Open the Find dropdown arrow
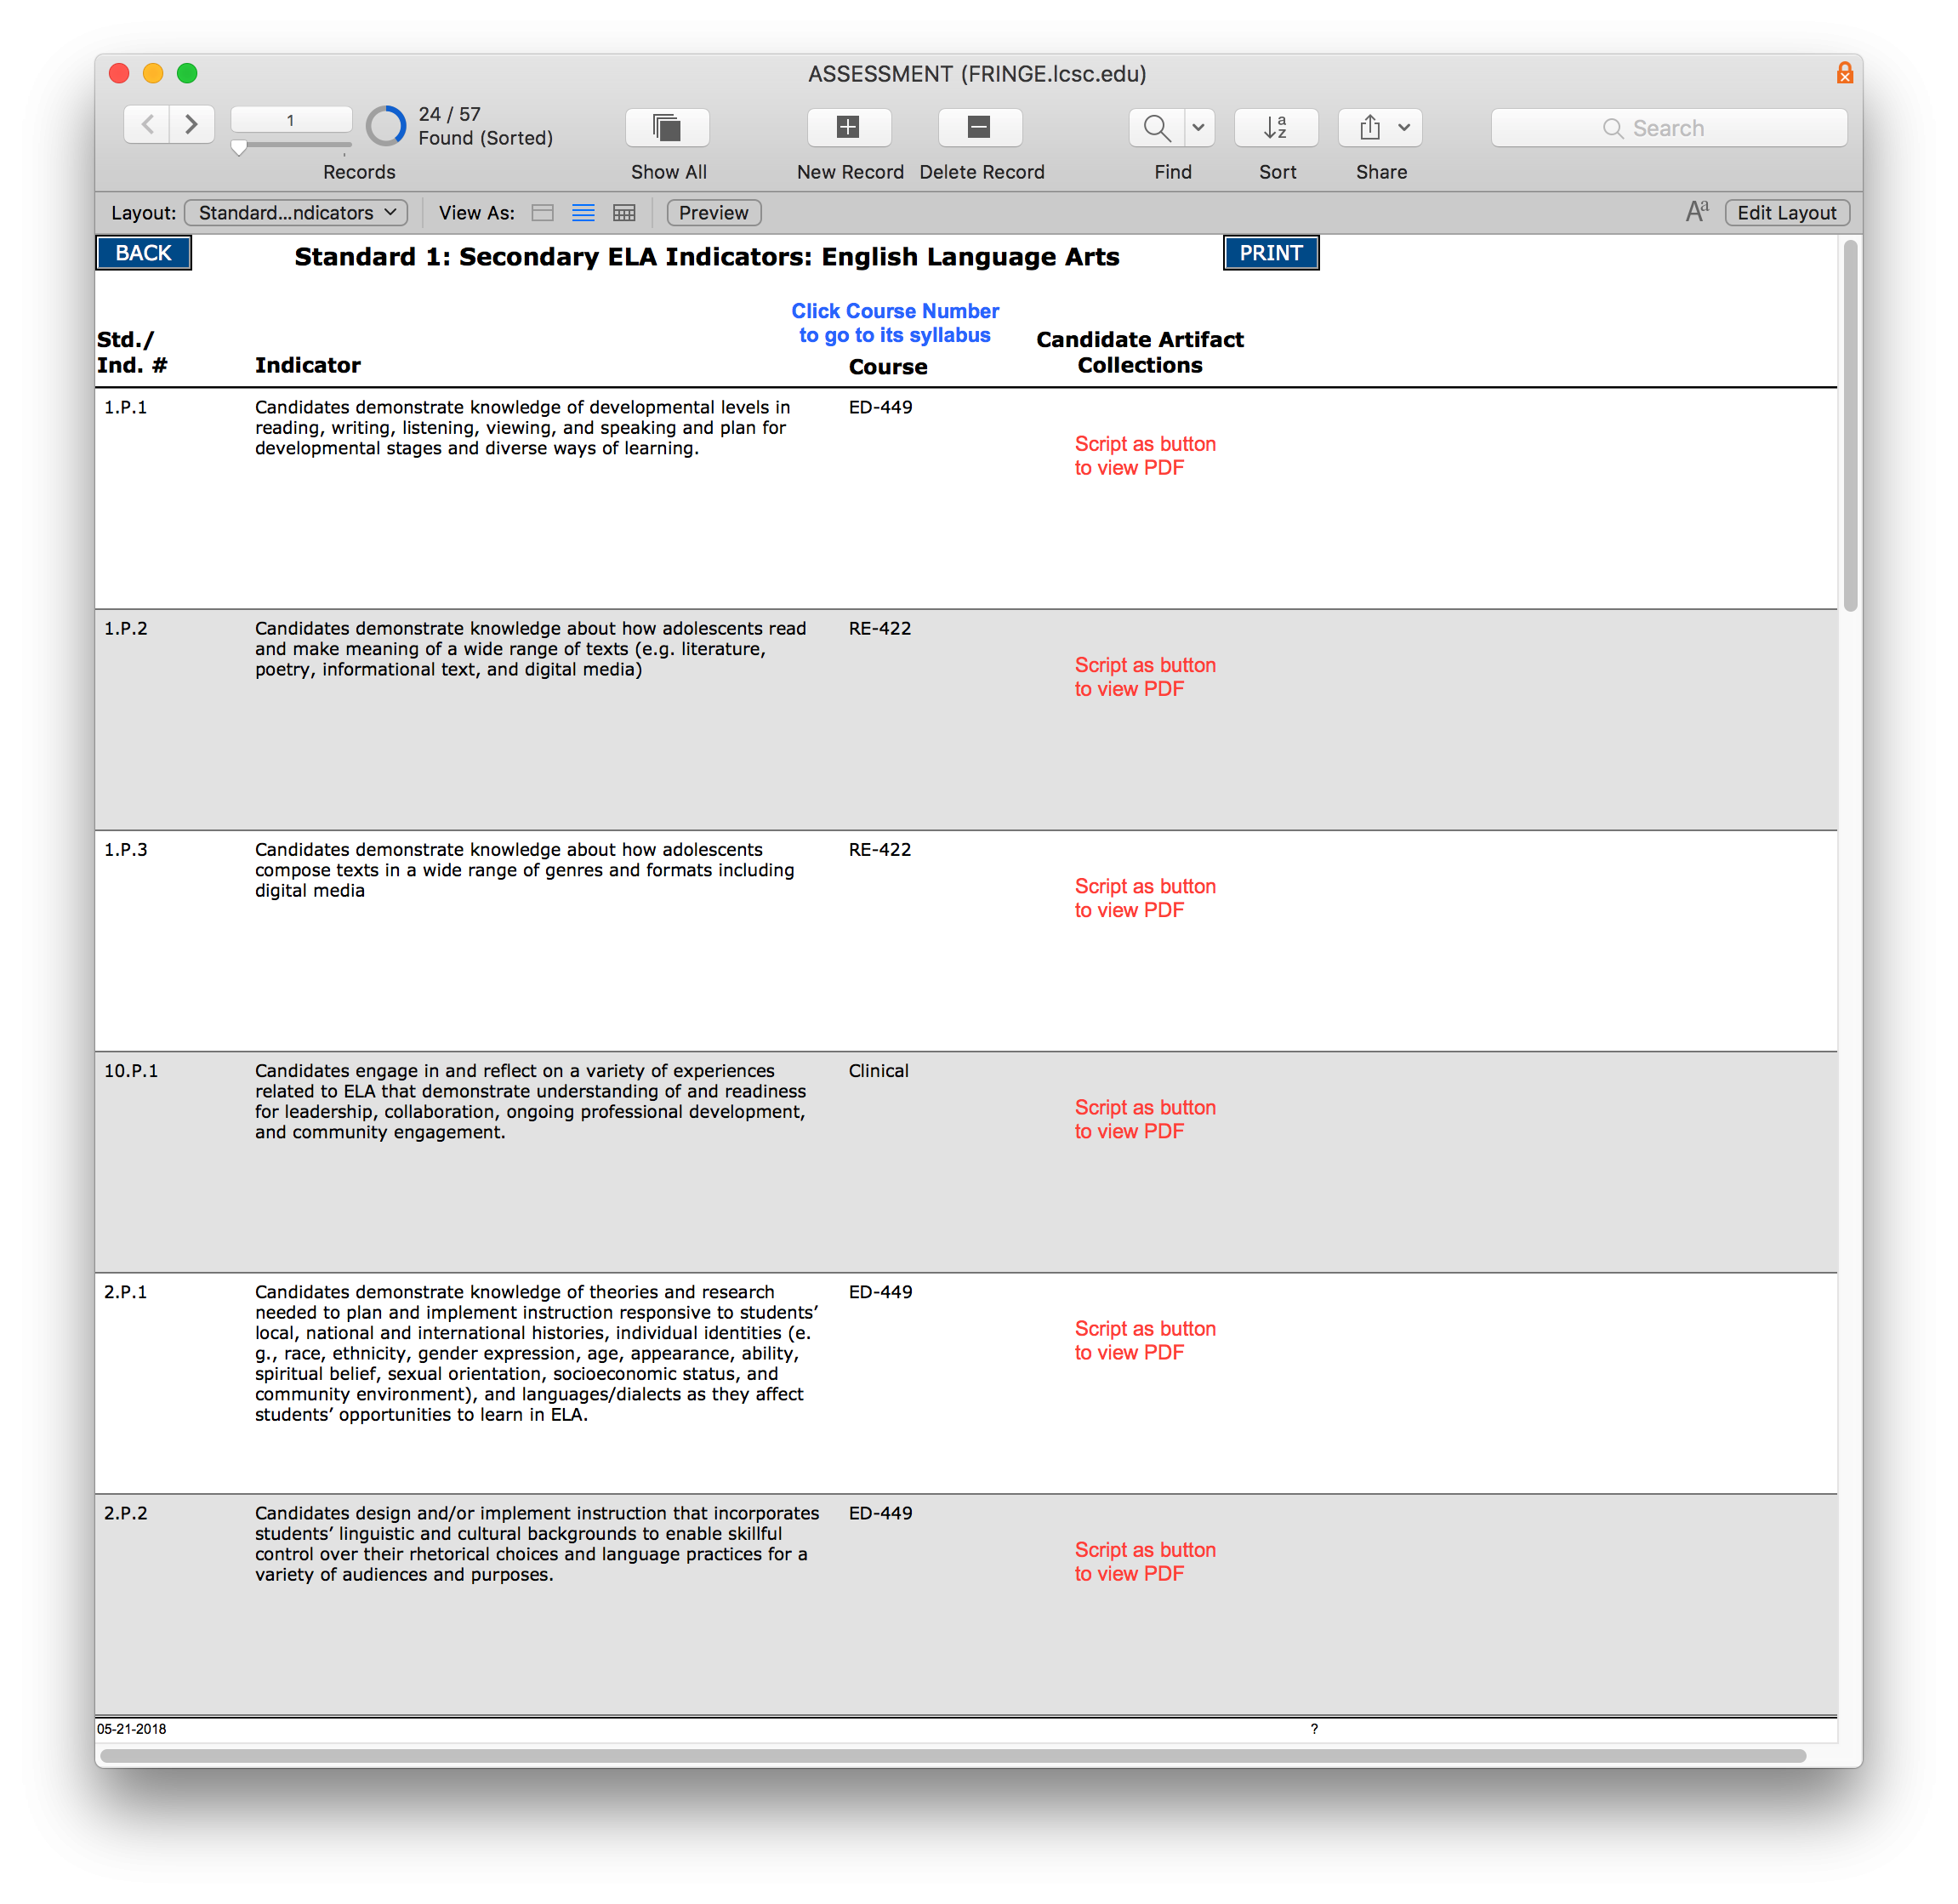1958x1904 pixels. (x=1199, y=127)
